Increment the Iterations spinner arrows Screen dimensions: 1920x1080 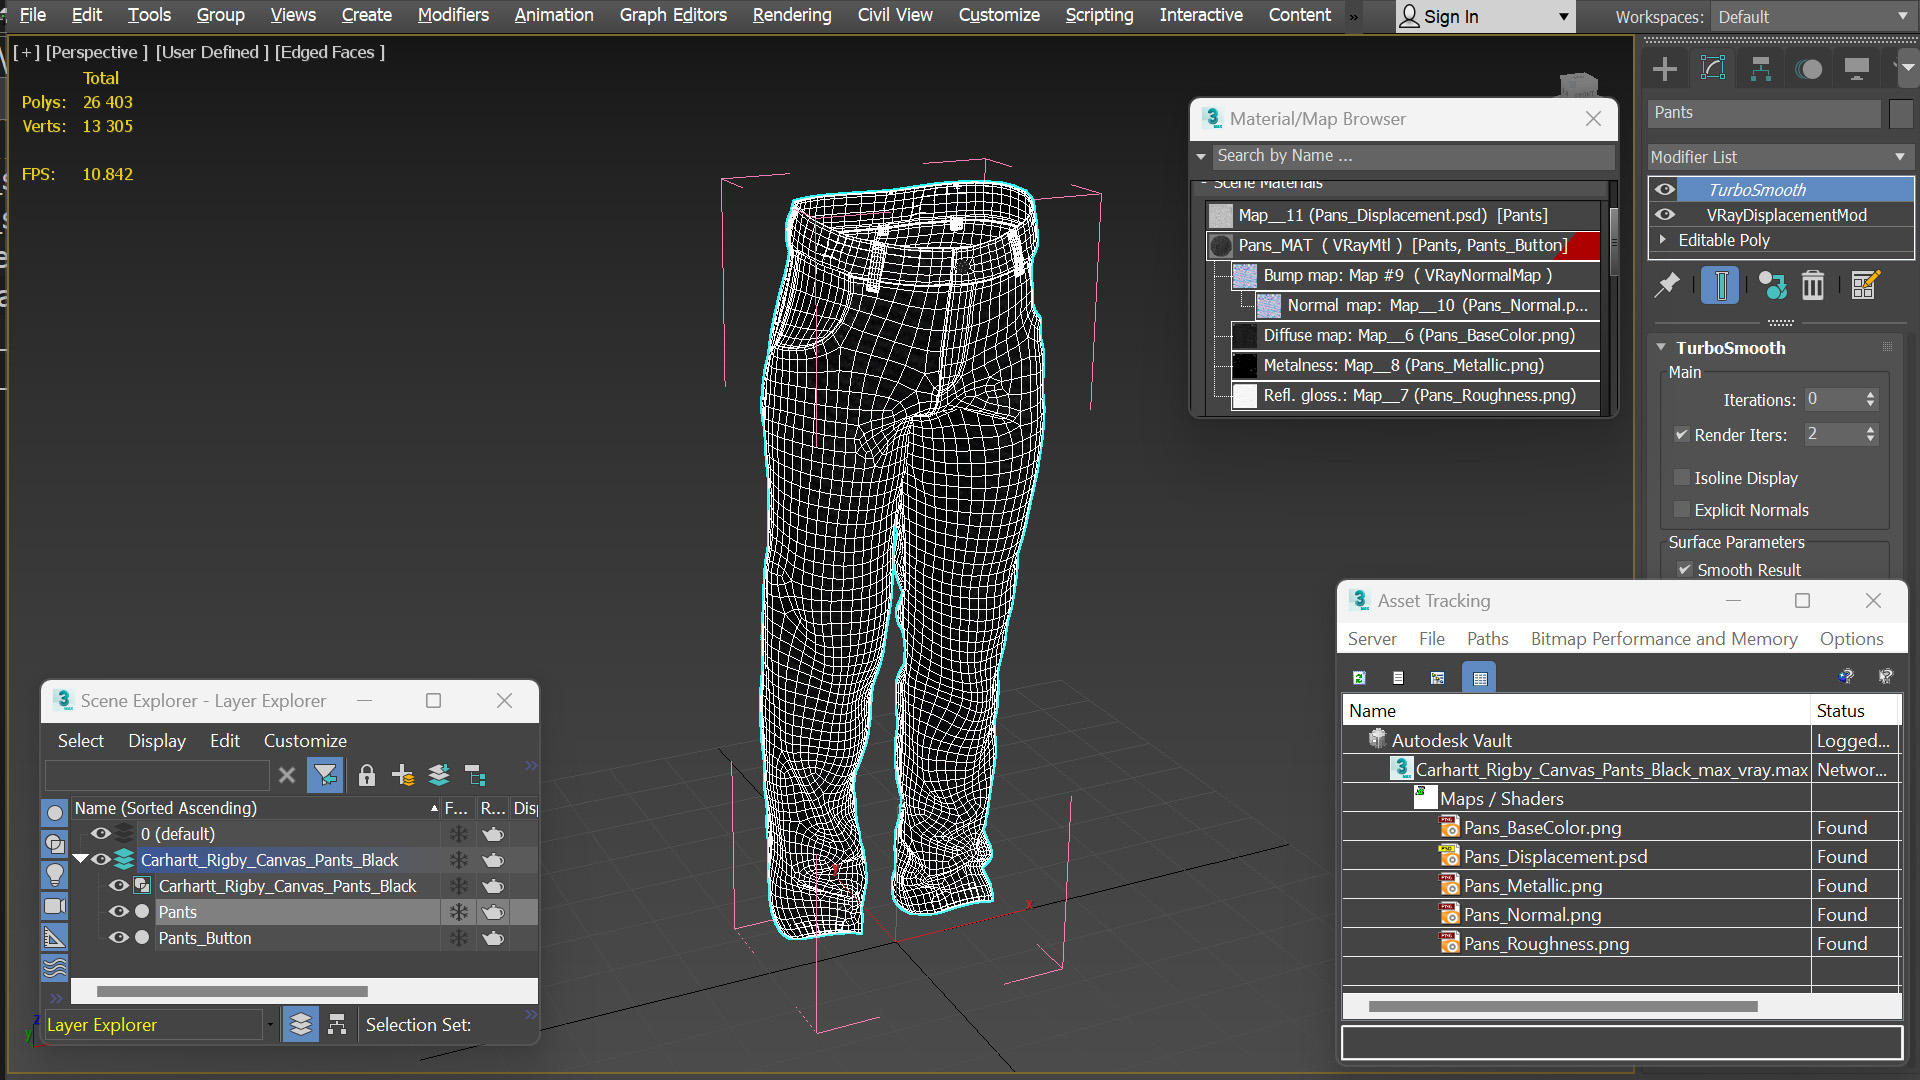[1870, 395]
